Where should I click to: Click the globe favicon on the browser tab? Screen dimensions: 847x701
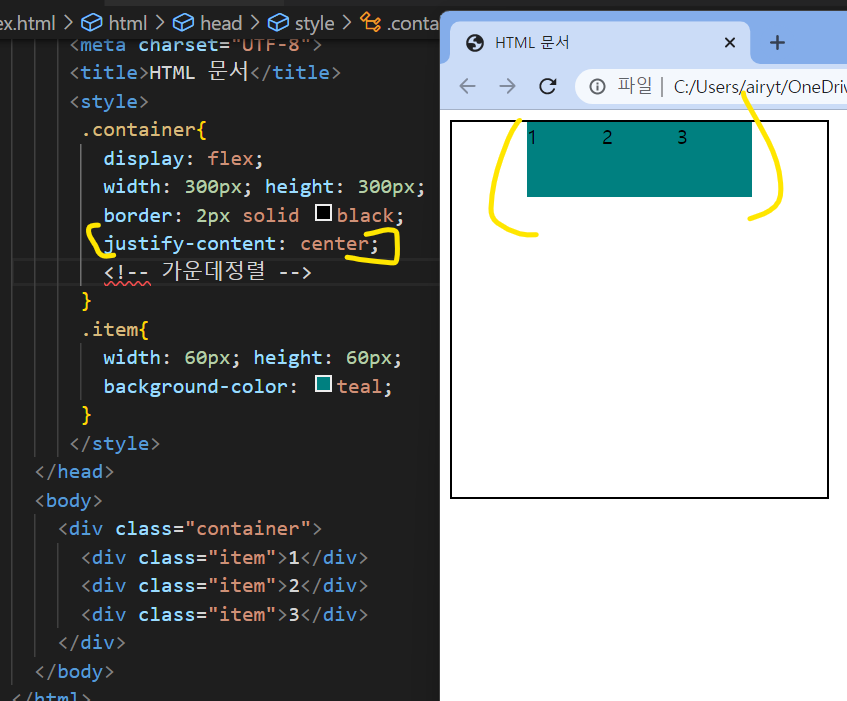475,43
